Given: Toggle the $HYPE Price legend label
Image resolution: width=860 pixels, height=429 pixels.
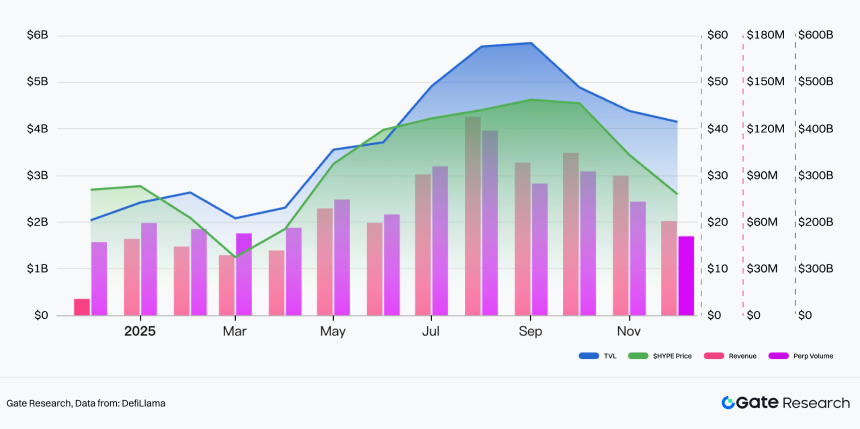Looking at the screenshot, I should click(x=672, y=356).
